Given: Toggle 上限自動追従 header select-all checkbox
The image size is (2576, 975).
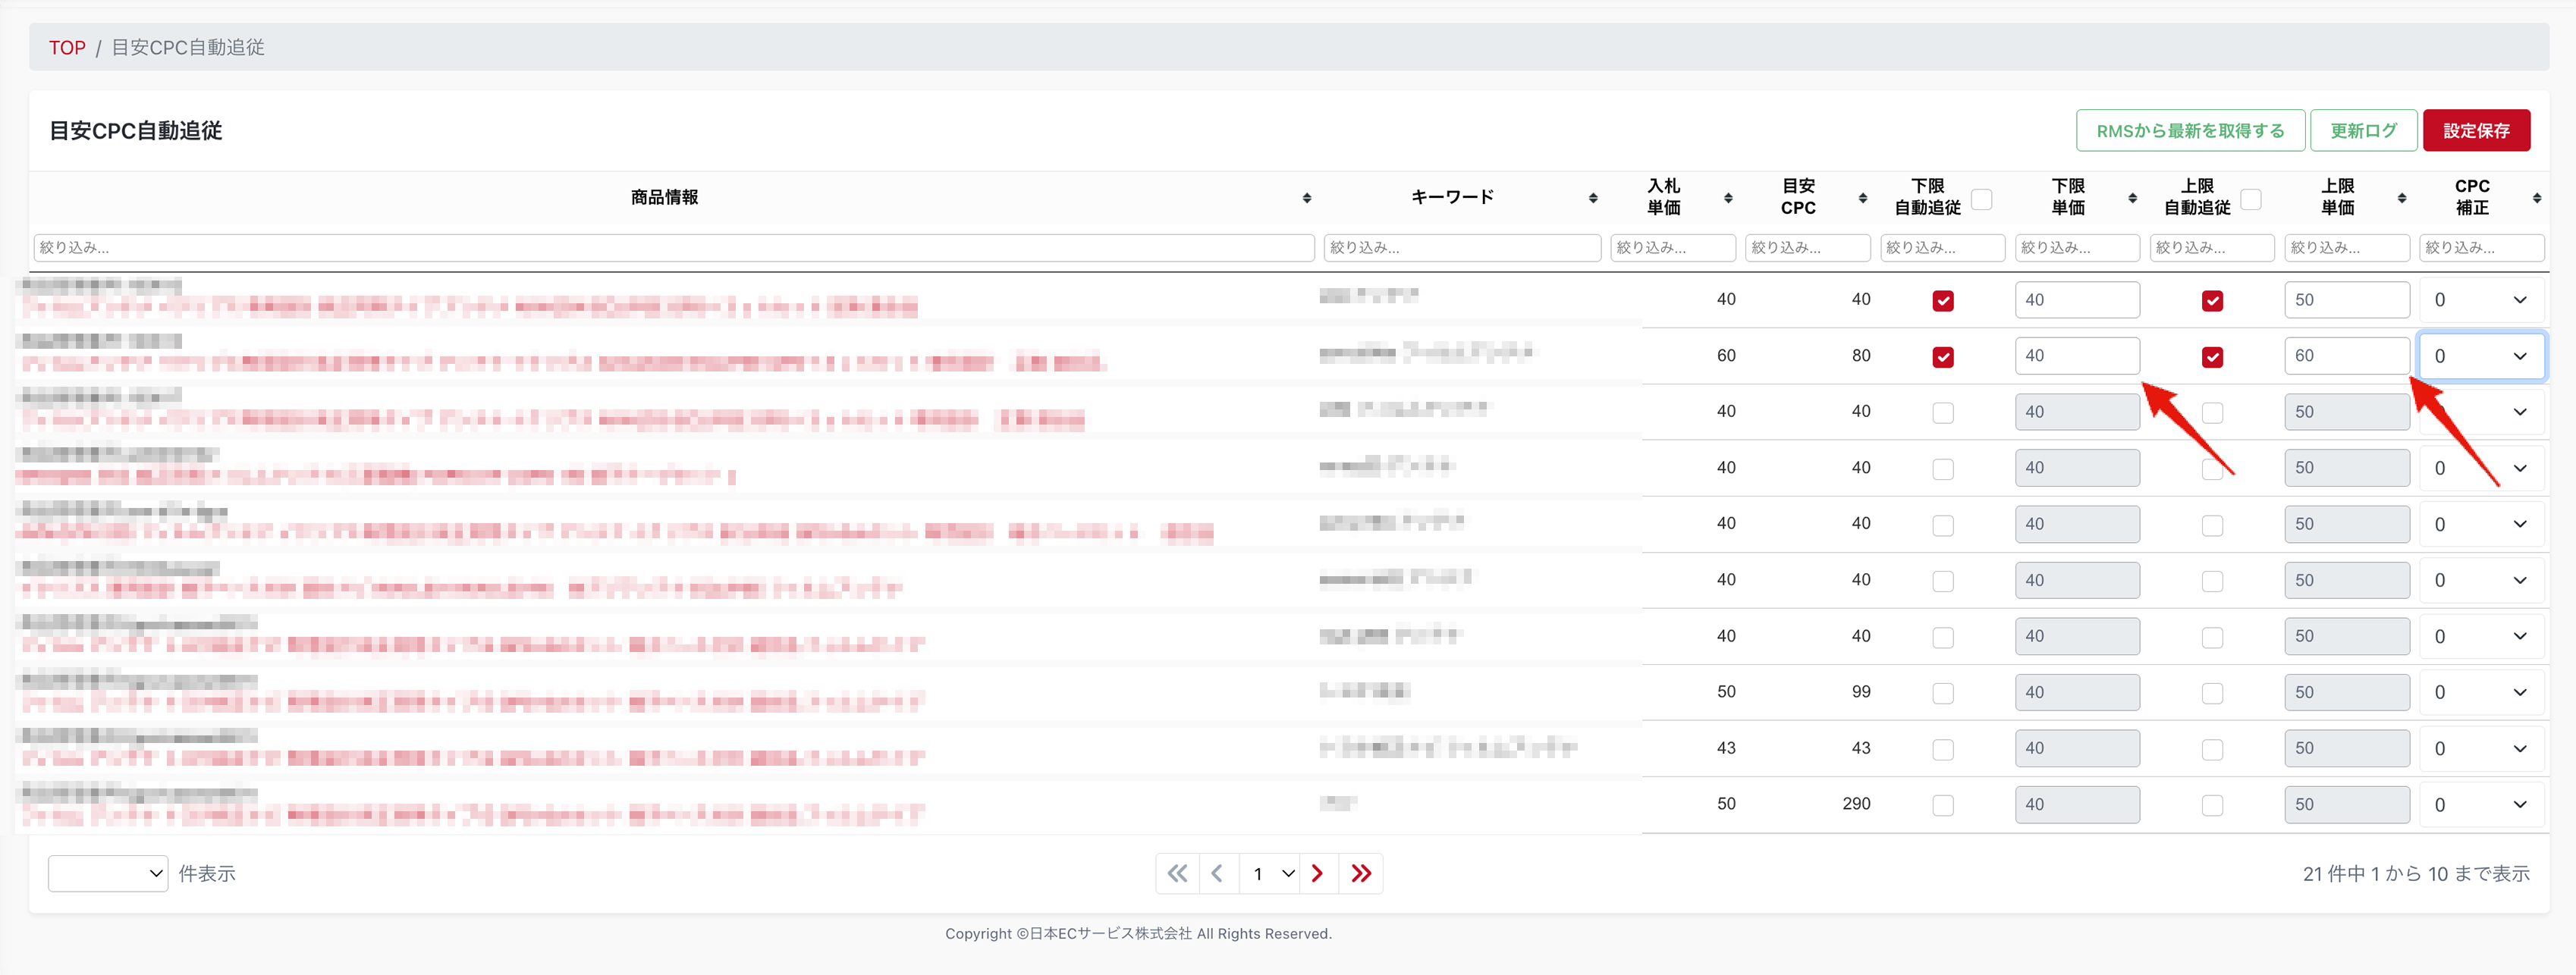Looking at the screenshot, I should (x=2250, y=198).
